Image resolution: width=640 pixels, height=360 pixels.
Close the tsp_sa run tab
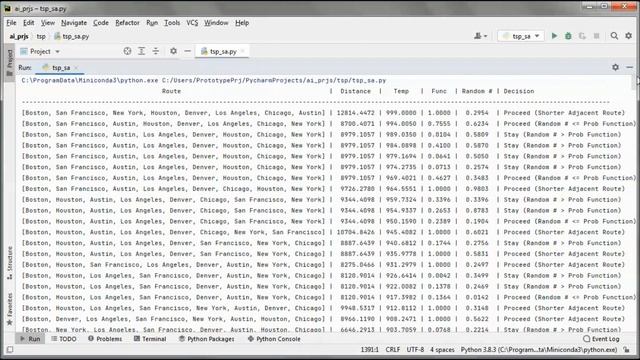pos(76,67)
